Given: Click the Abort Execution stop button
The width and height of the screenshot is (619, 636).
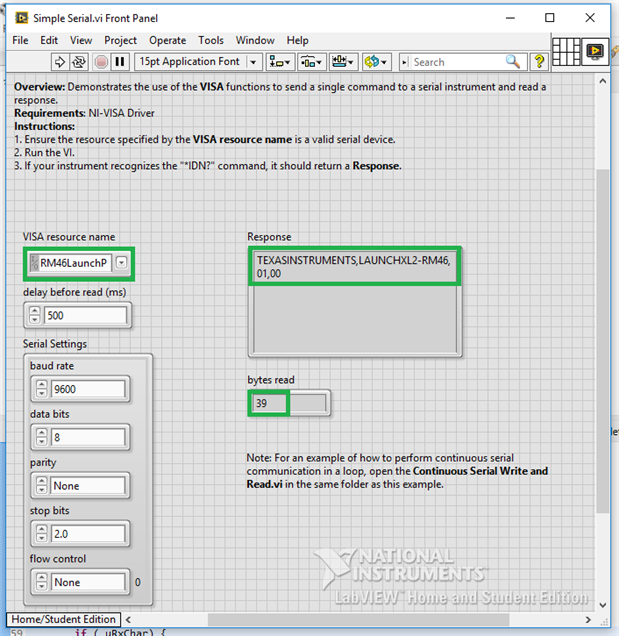Looking at the screenshot, I should pos(101,62).
